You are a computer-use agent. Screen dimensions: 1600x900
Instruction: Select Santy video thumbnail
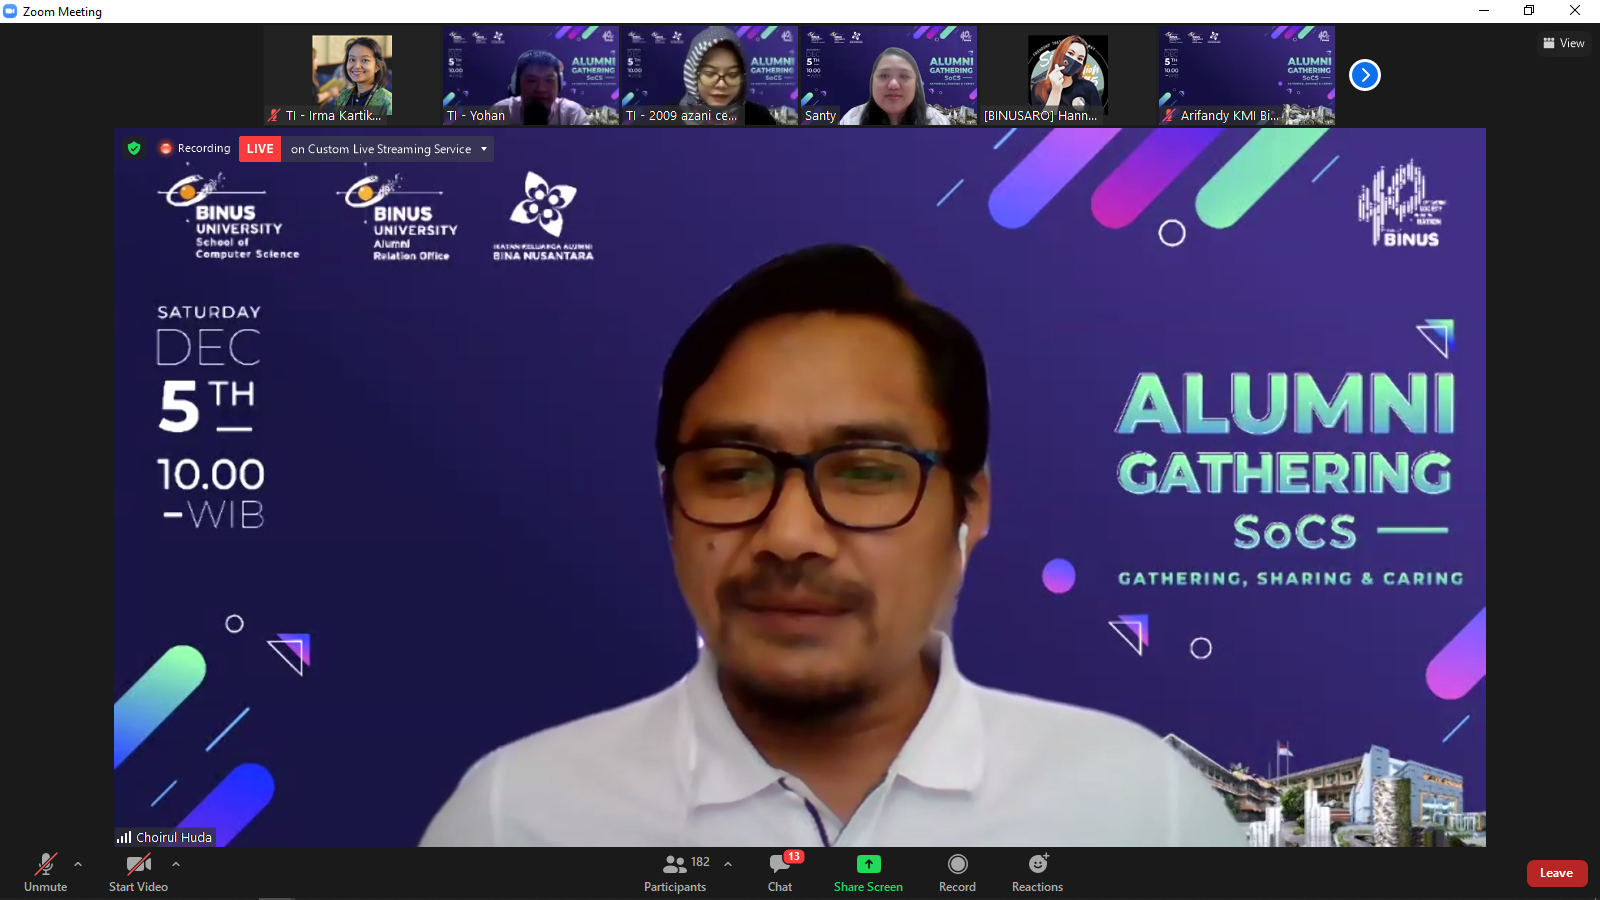[889, 76]
